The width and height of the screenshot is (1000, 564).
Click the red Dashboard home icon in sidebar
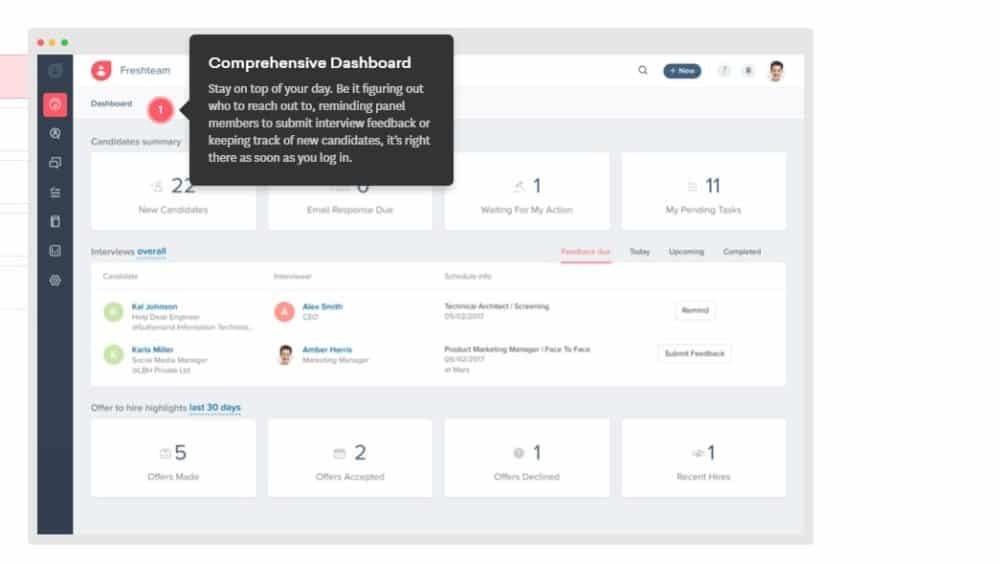click(x=55, y=104)
